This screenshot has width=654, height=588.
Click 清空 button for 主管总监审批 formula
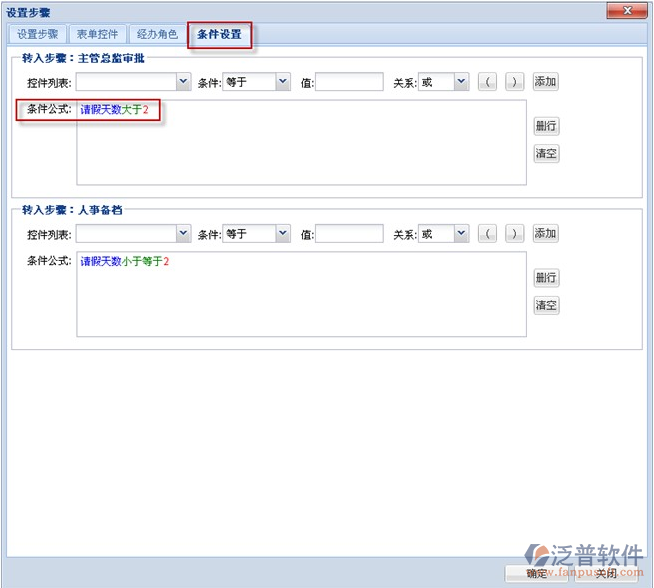[x=545, y=154]
